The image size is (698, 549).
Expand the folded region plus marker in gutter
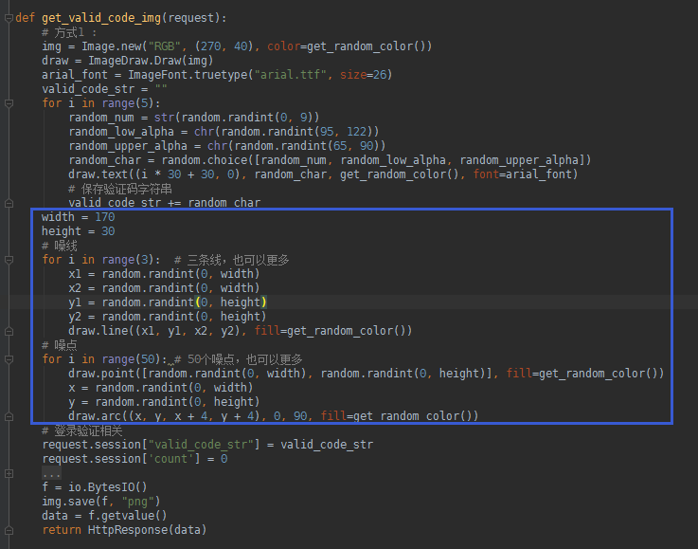point(8,473)
